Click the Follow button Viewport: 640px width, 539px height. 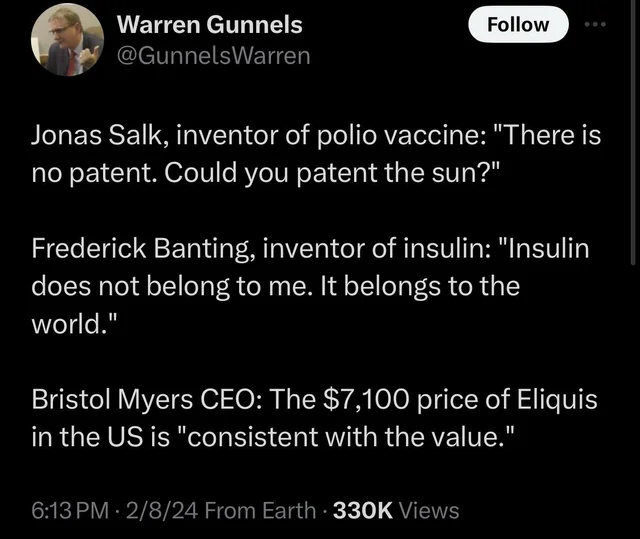pyautogui.click(x=517, y=25)
